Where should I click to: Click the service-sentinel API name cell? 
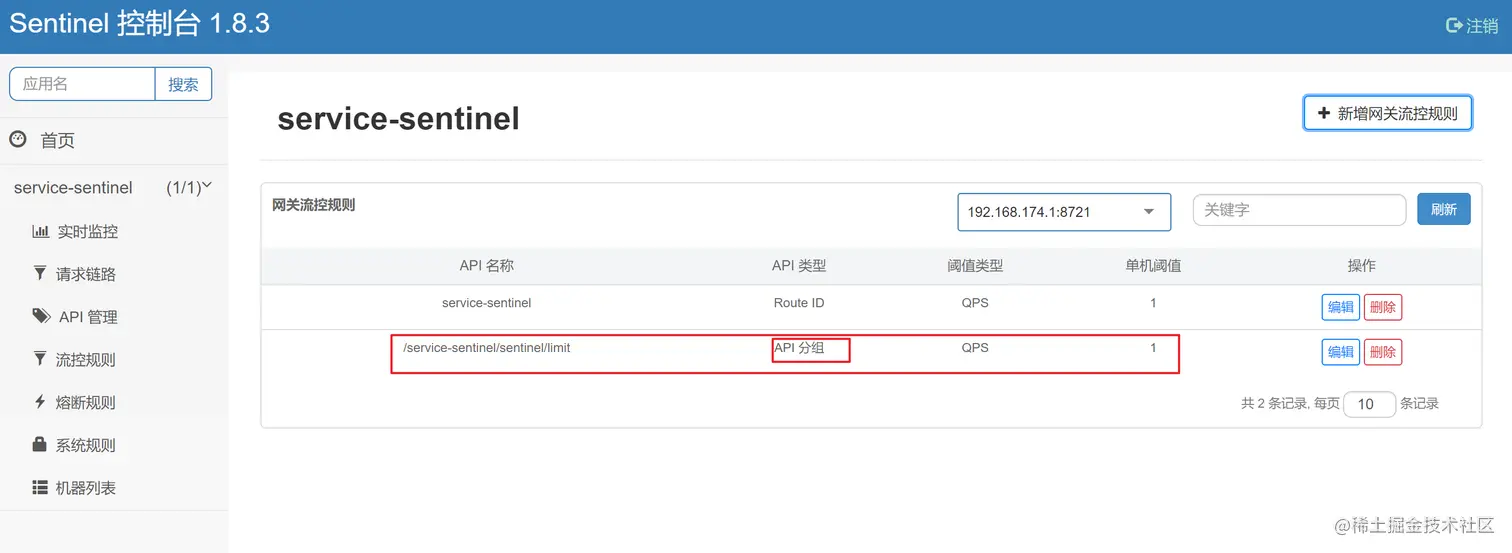click(x=487, y=302)
